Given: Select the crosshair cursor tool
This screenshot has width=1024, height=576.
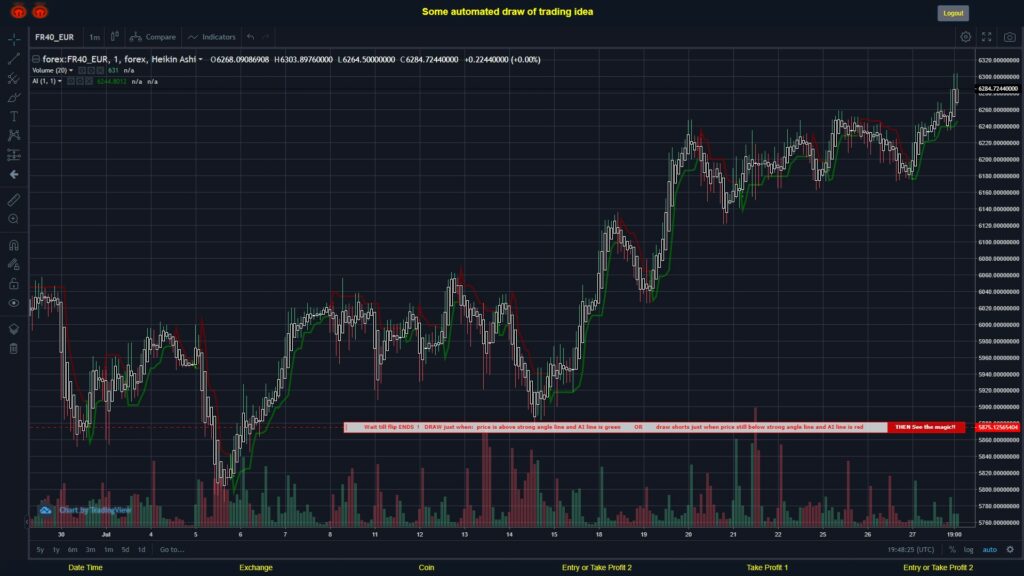Looking at the screenshot, I should 14,39.
